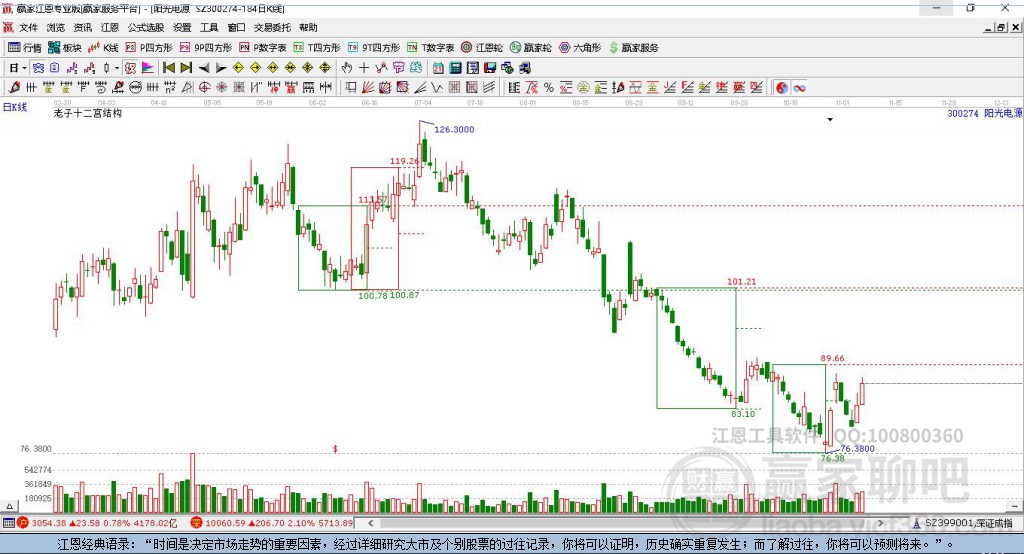This screenshot has height=554, width=1024.
Task: Open the T四方形 tool
Action: click(x=317, y=48)
